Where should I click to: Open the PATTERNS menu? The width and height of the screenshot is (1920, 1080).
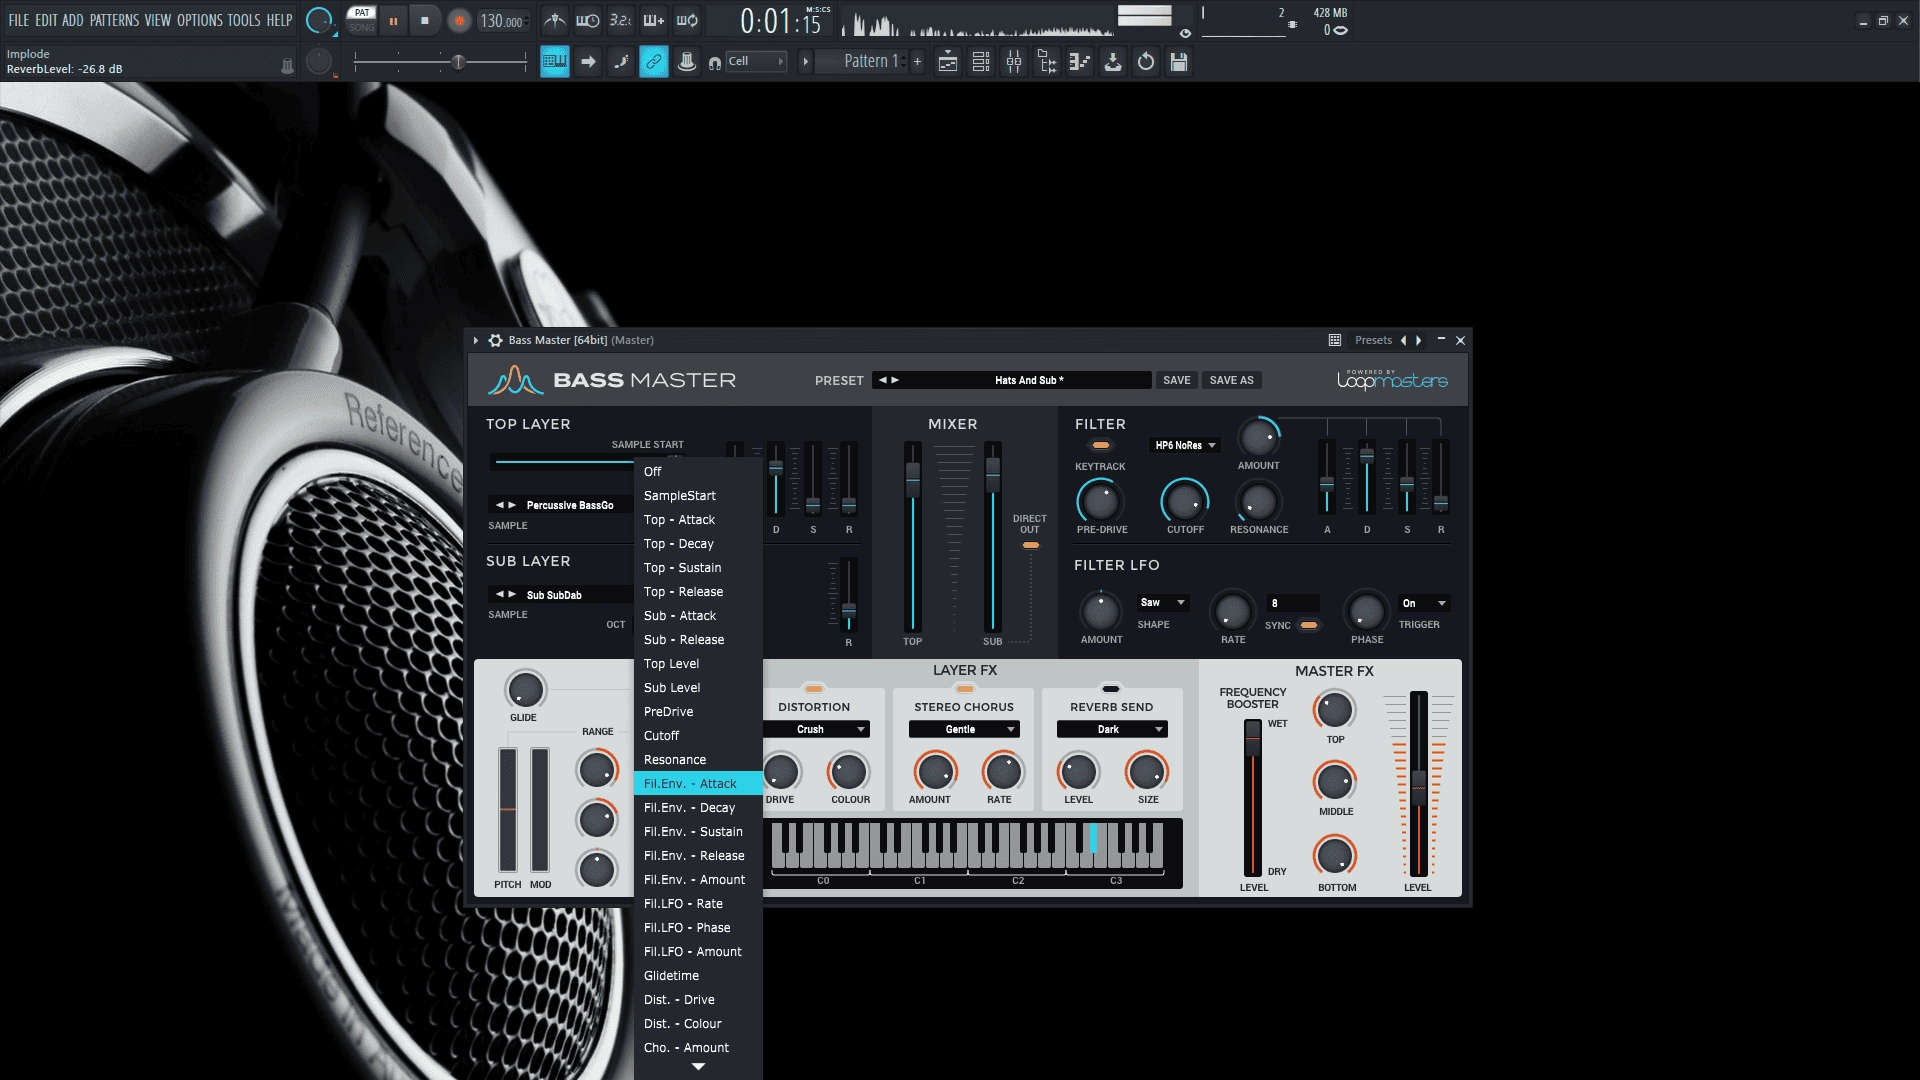tap(114, 20)
